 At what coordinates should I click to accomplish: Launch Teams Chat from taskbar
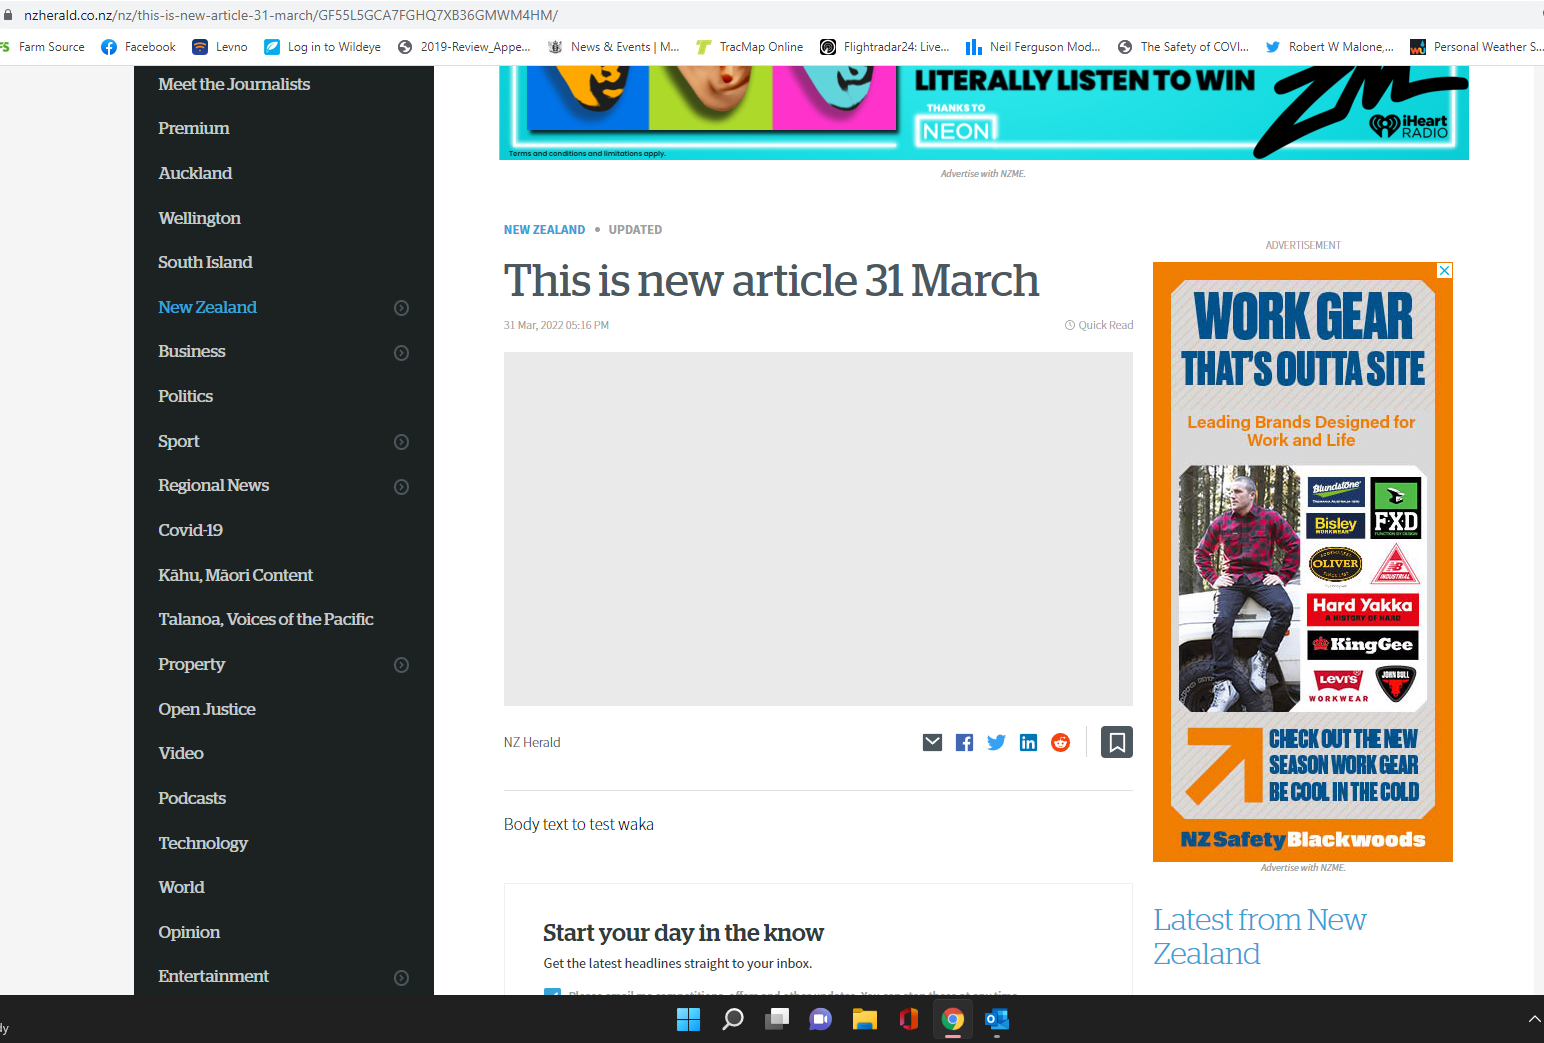point(821,1019)
